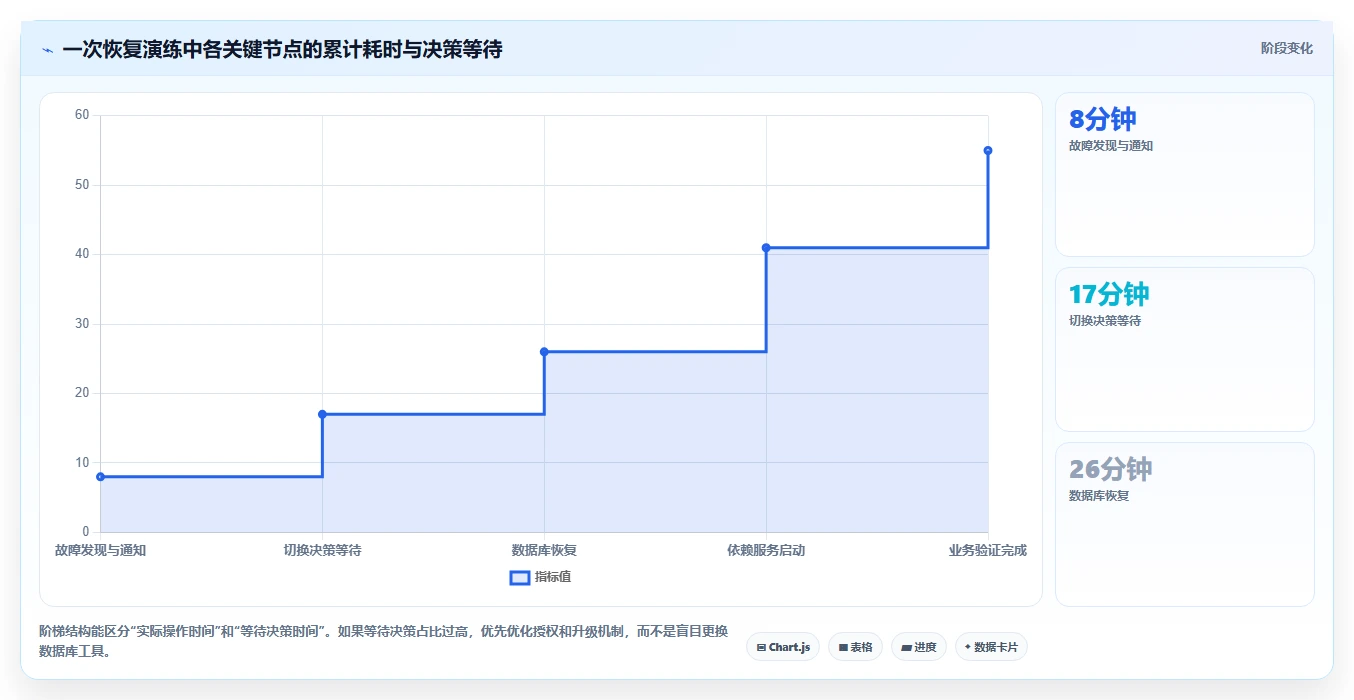
Task: Open the 8分钟 故障发现与通知 card
Action: (1185, 174)
